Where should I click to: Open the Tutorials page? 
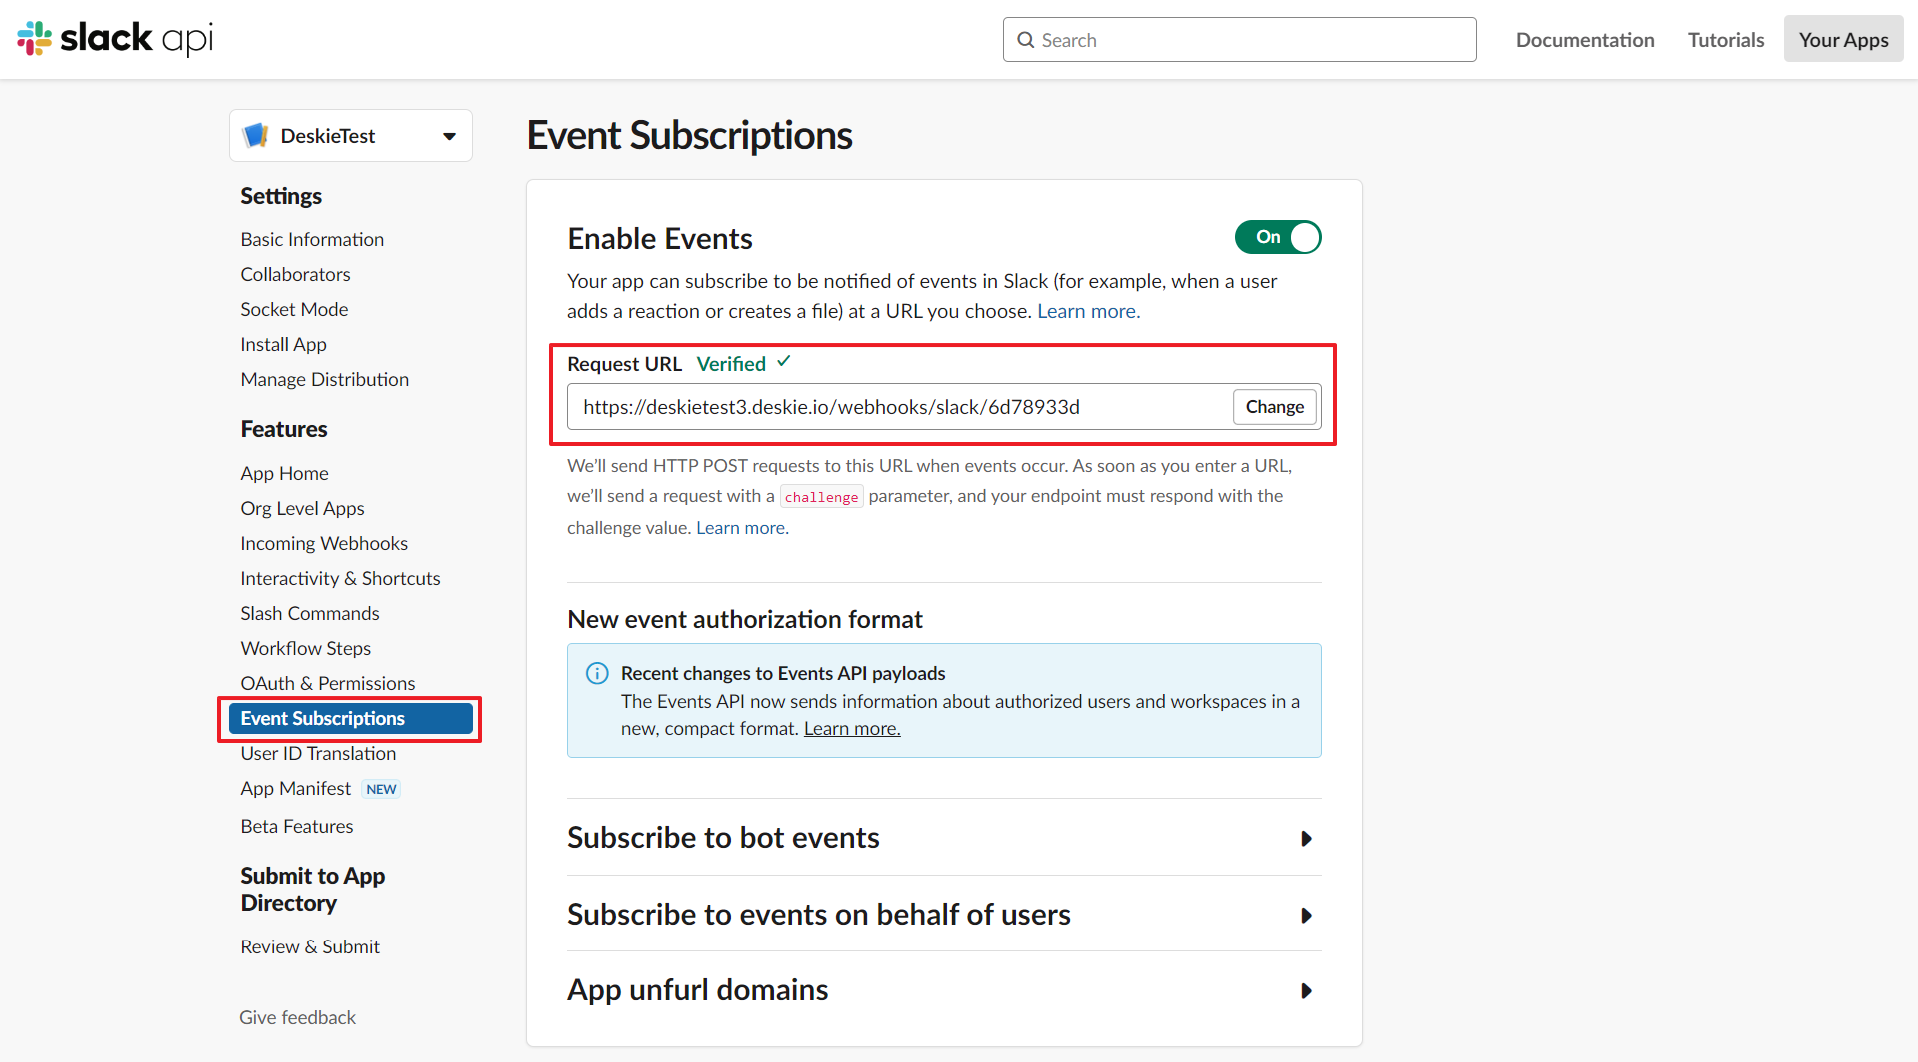click(x=1726, y=40)
